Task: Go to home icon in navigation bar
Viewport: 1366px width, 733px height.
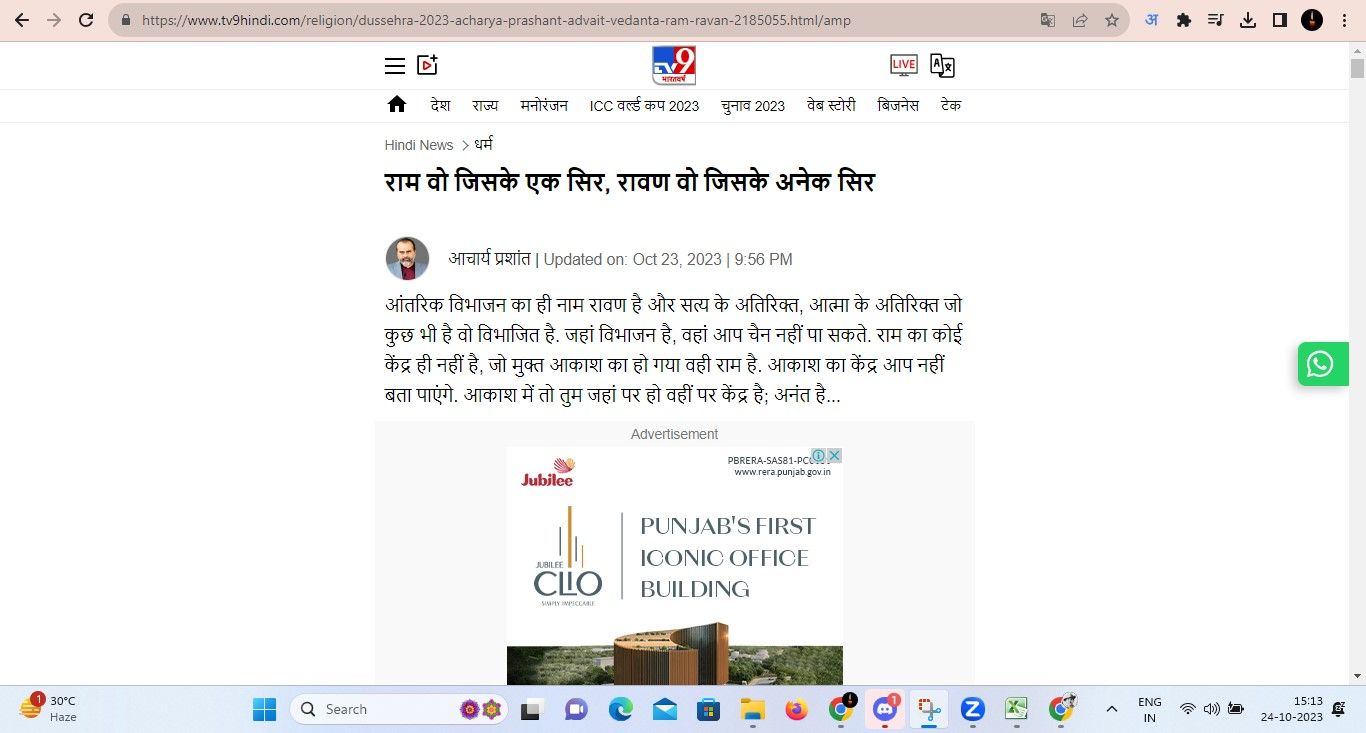Action: click(397, 104)
